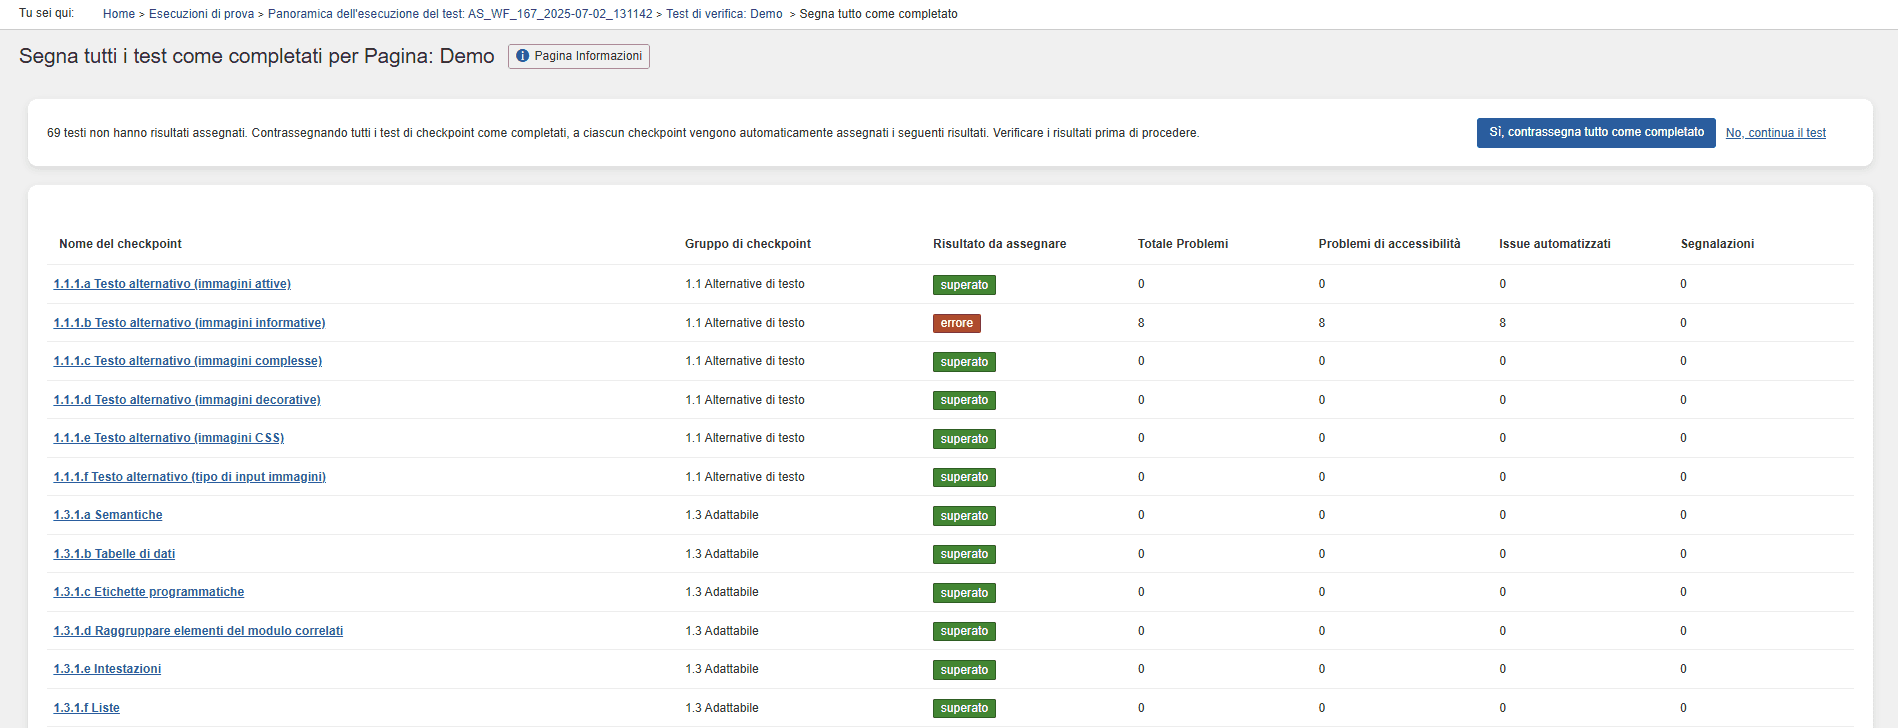Viewport: 1898px width, 728px height.
Task: Select checkpoint 1.1.1.c immagini complesse
Action: click(x=187, y=361)
